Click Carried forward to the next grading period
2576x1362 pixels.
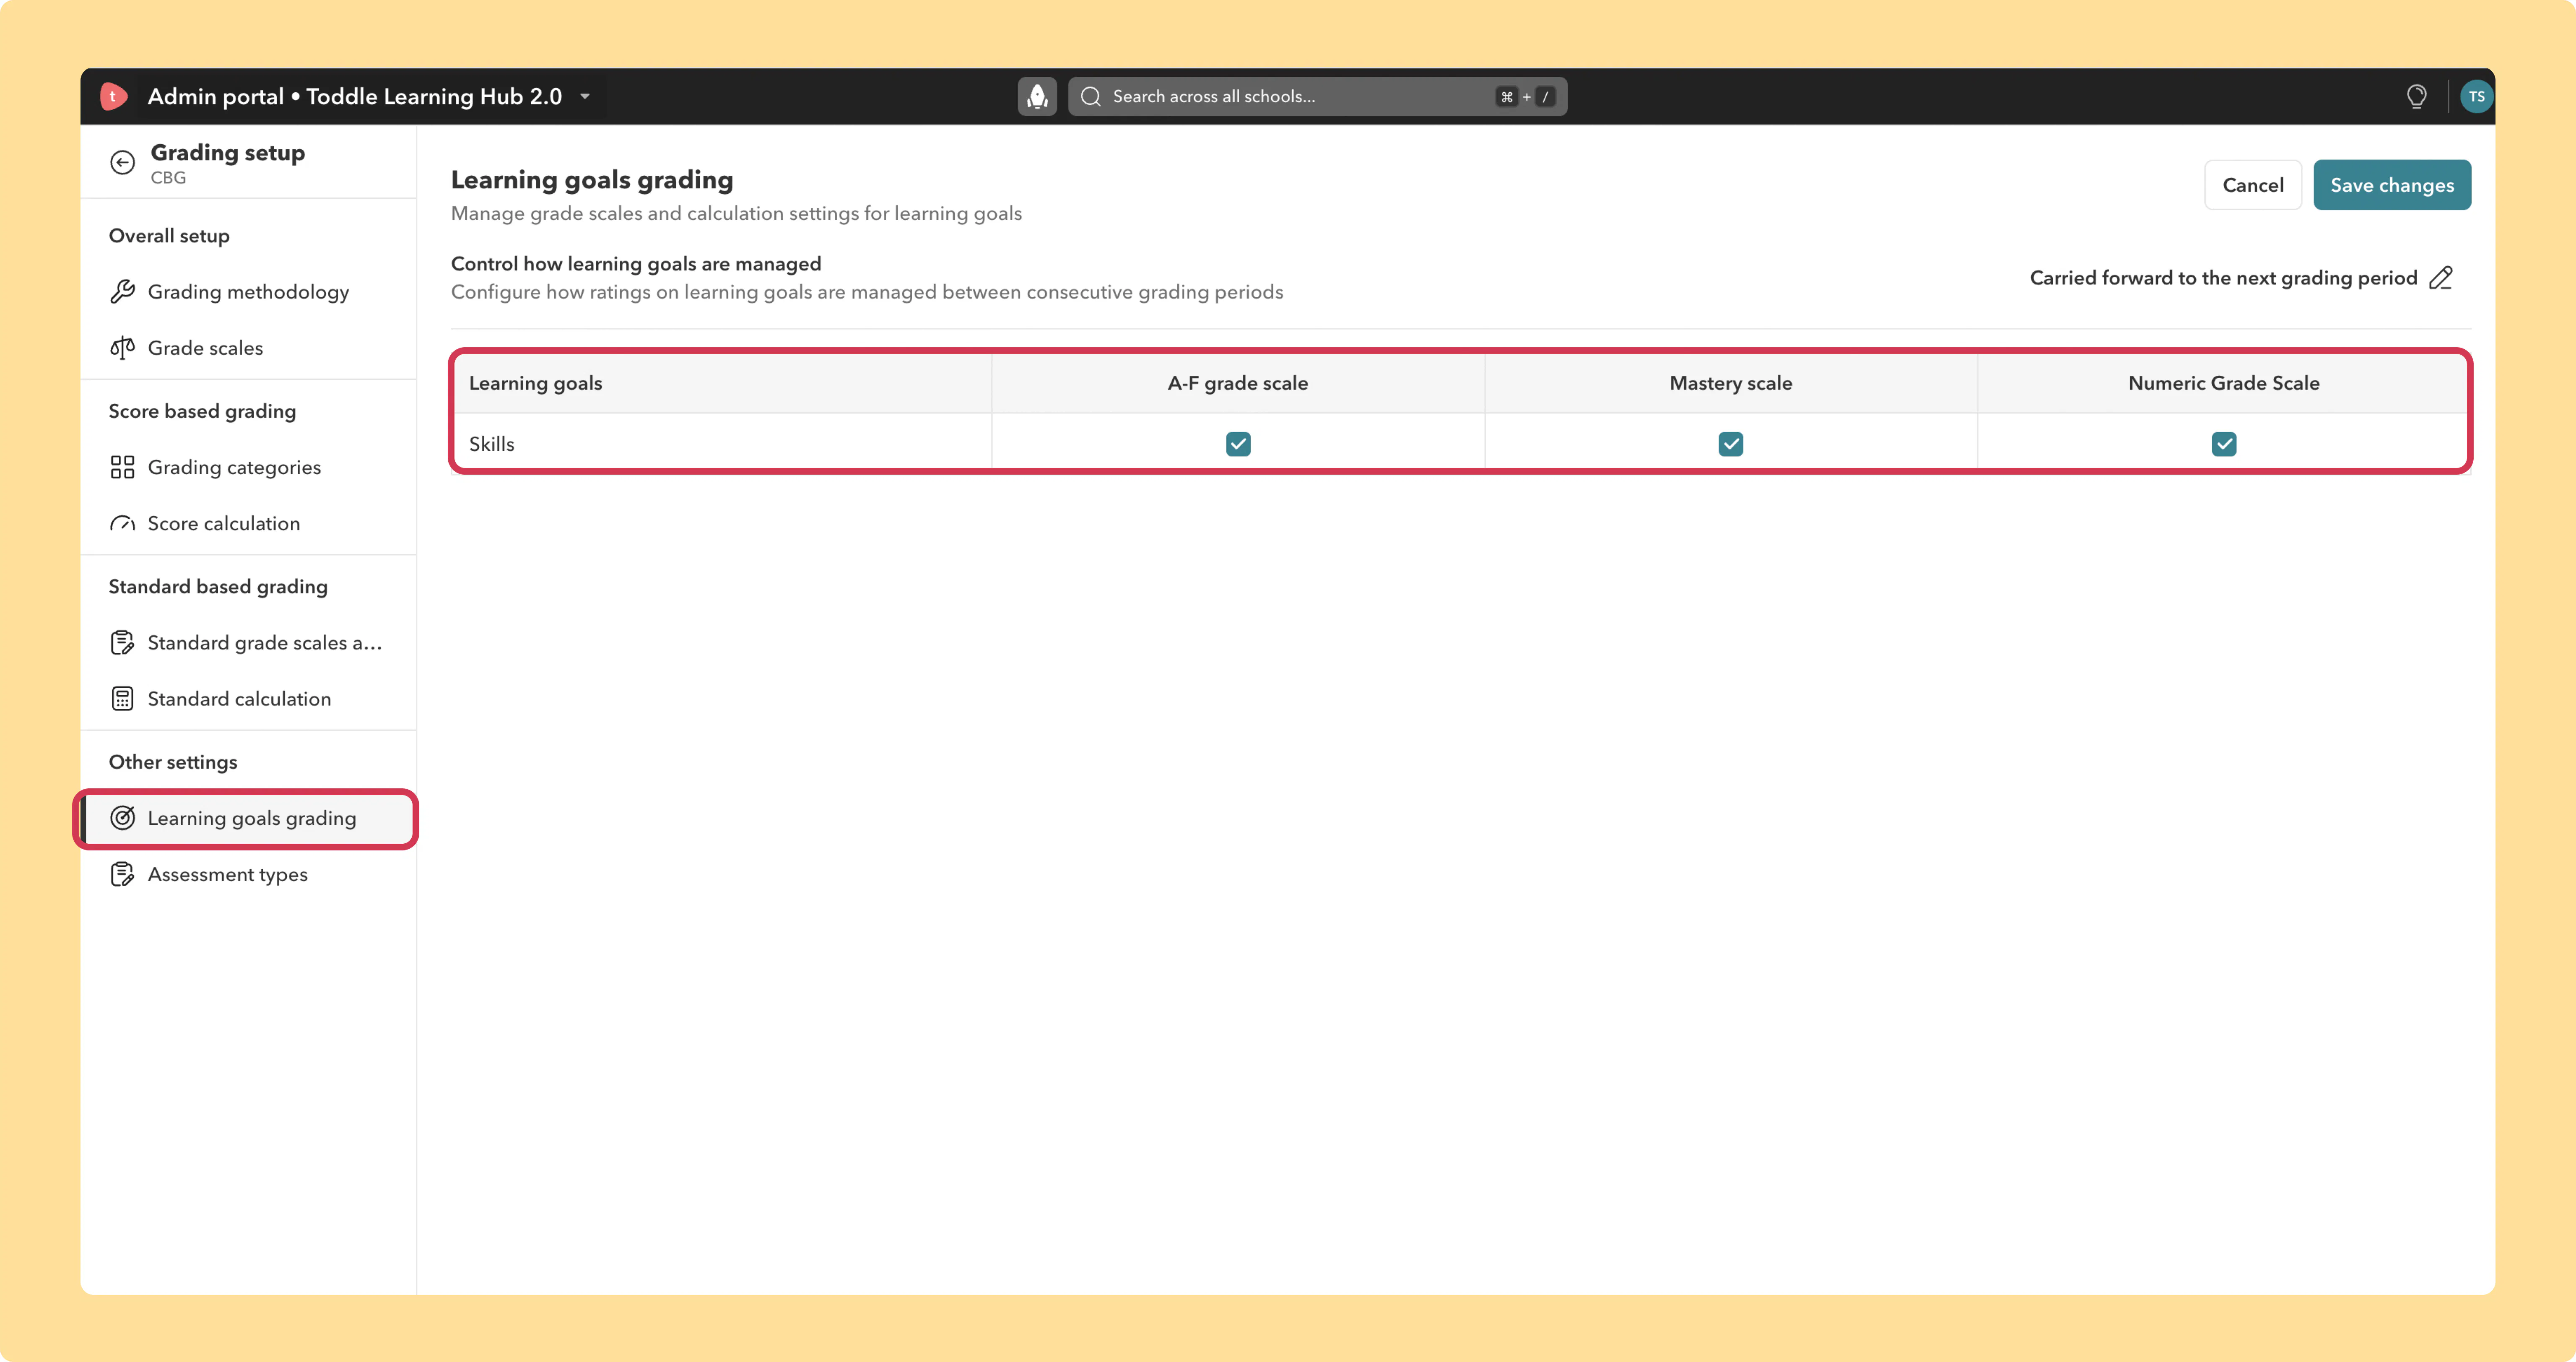coord(2223,278)
